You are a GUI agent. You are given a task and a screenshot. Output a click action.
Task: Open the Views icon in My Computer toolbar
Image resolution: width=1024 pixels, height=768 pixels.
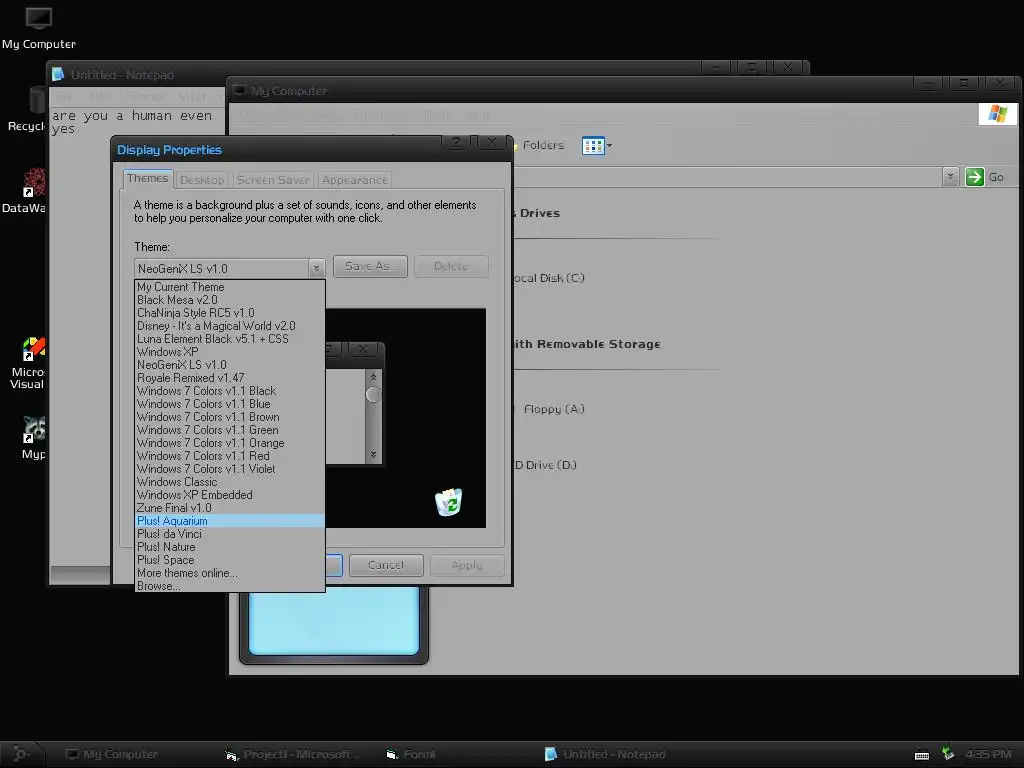click(596, 146)
